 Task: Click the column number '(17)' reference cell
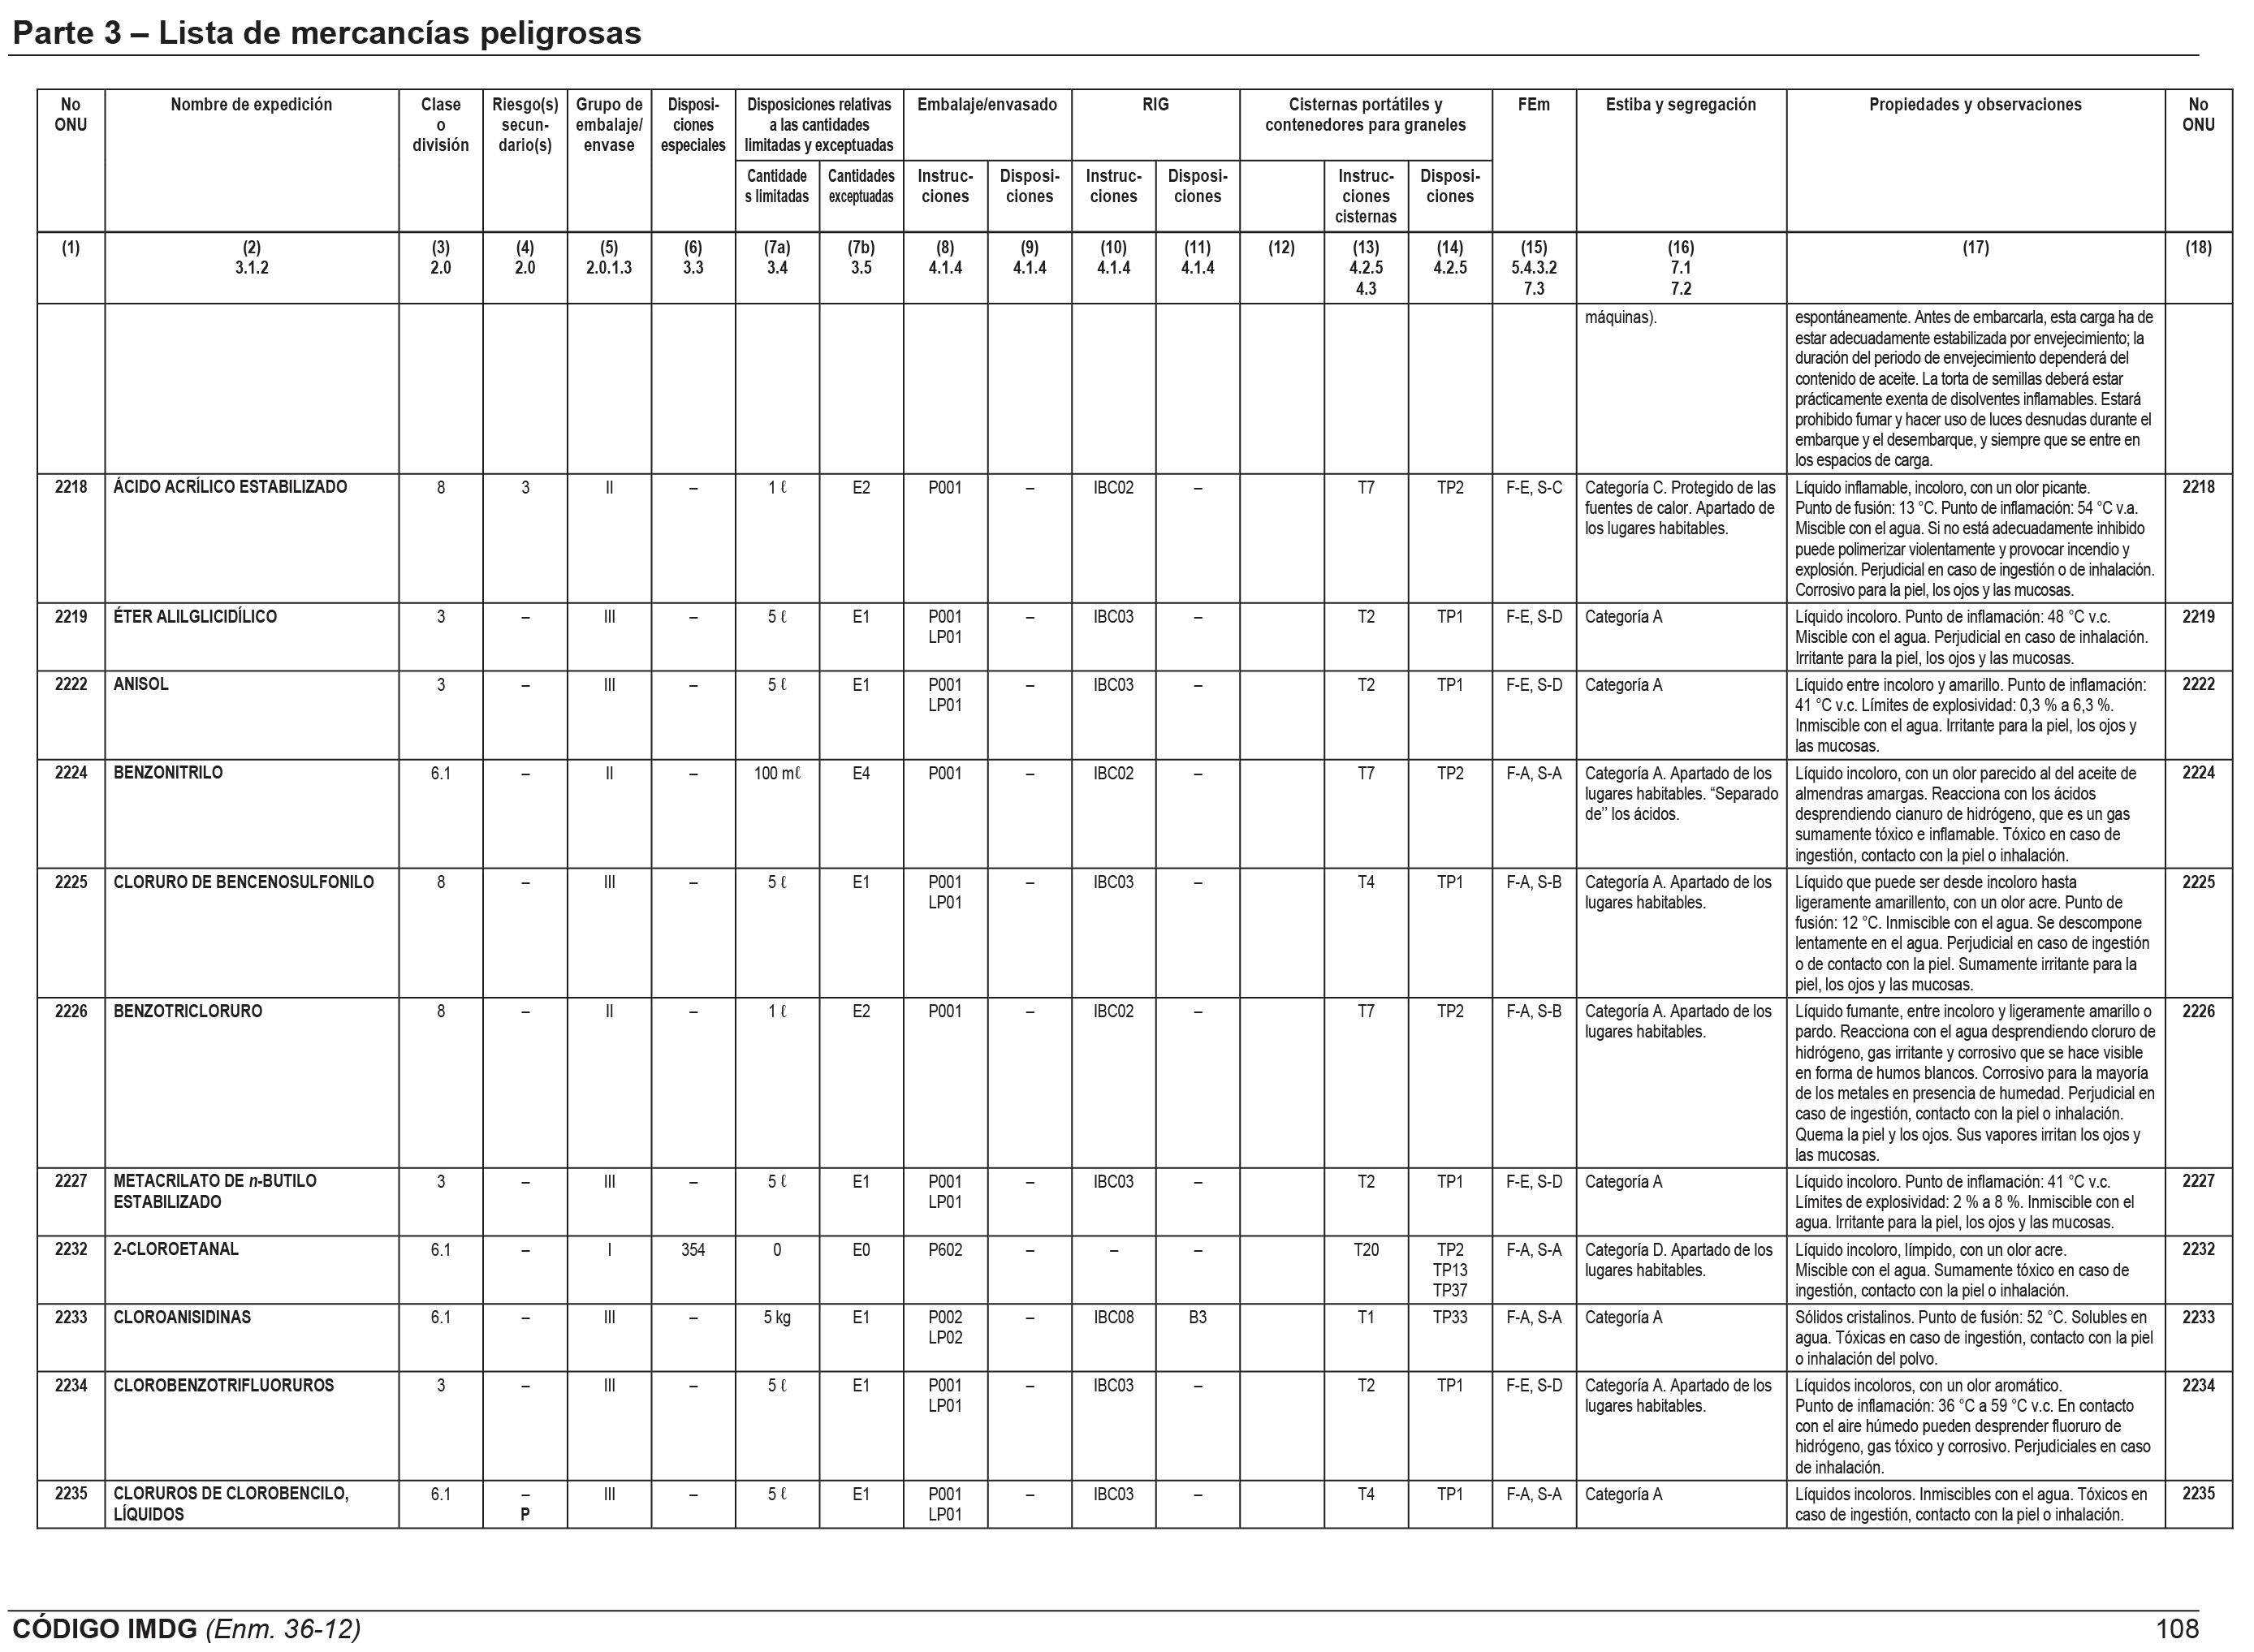point(1975,248)
